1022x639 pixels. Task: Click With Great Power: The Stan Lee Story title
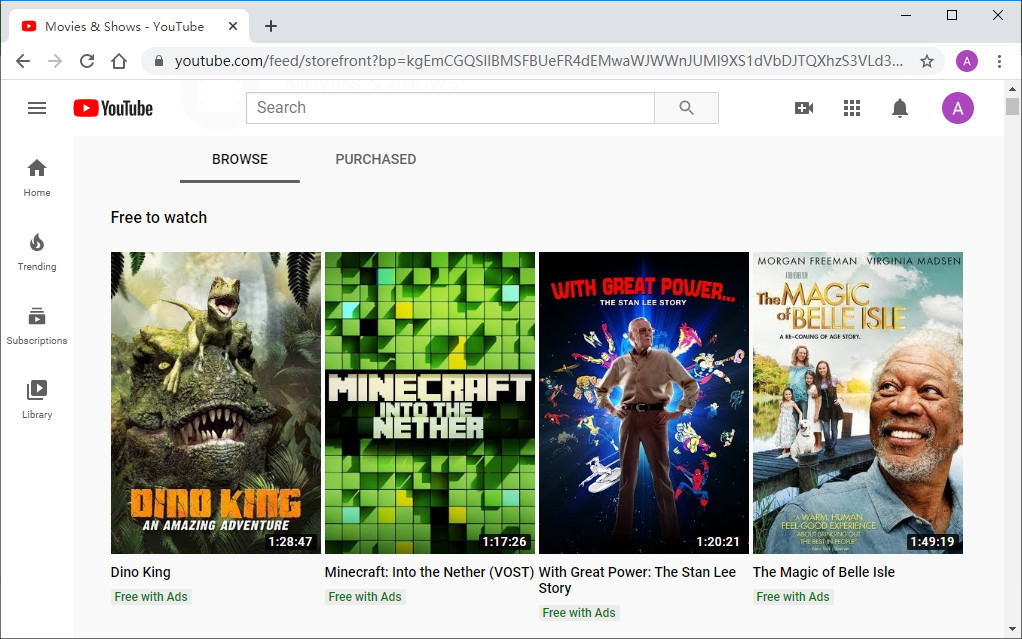(x=637, y=580)
